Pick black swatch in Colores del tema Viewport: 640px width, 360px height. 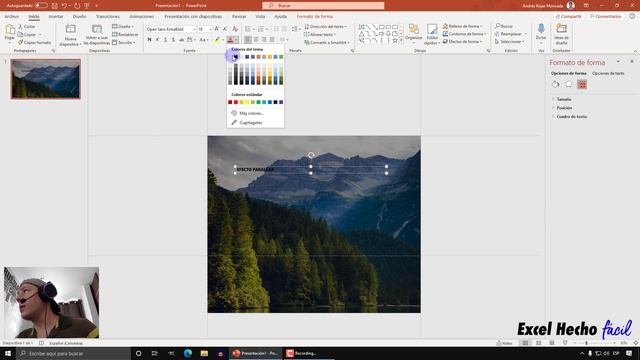[236, 57]
